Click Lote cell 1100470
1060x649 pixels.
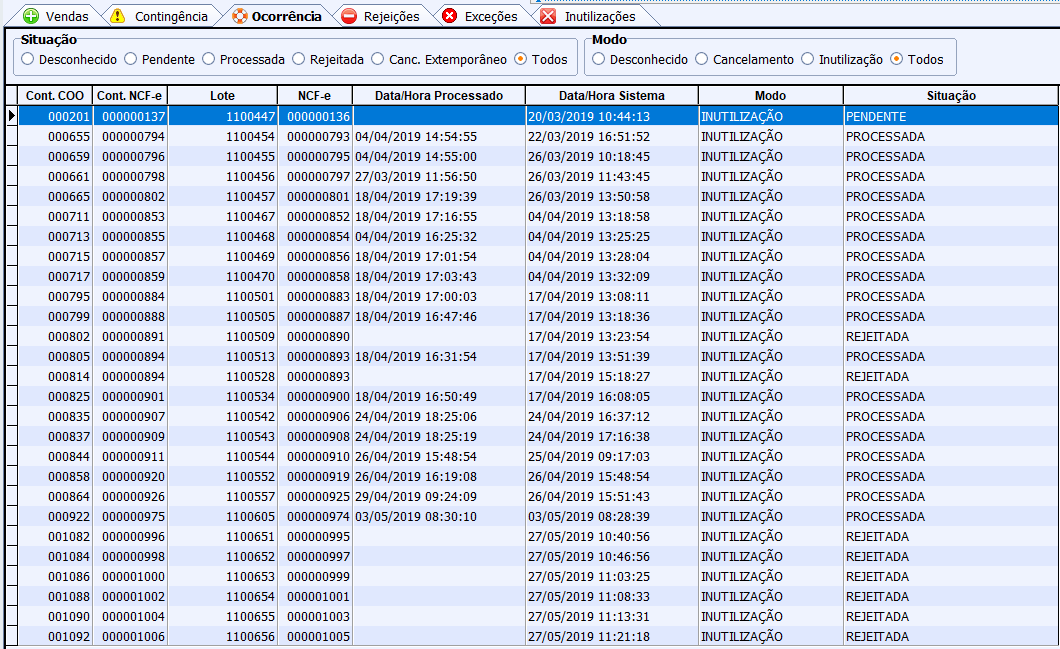(222, 277)
